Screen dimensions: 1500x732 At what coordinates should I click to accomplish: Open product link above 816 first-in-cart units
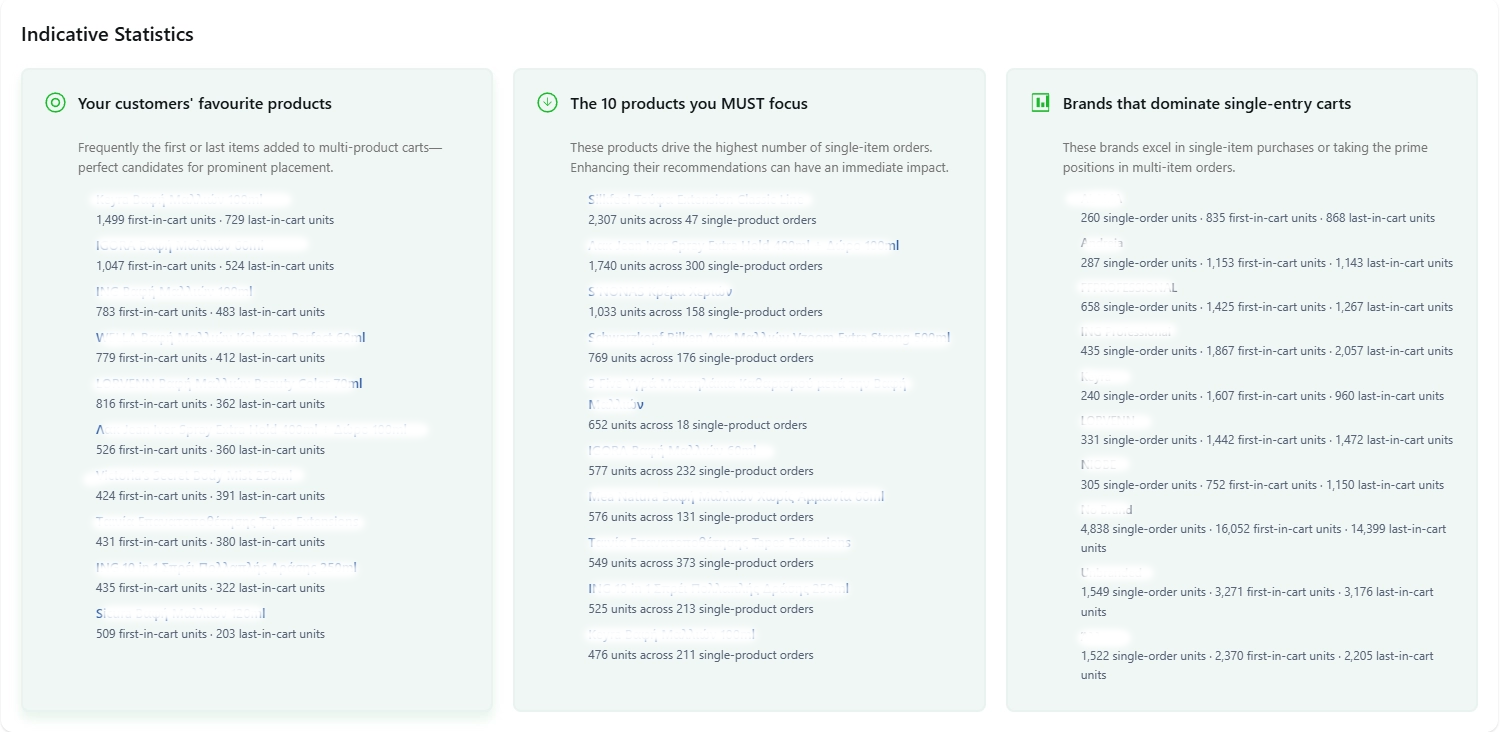(229, 383)
